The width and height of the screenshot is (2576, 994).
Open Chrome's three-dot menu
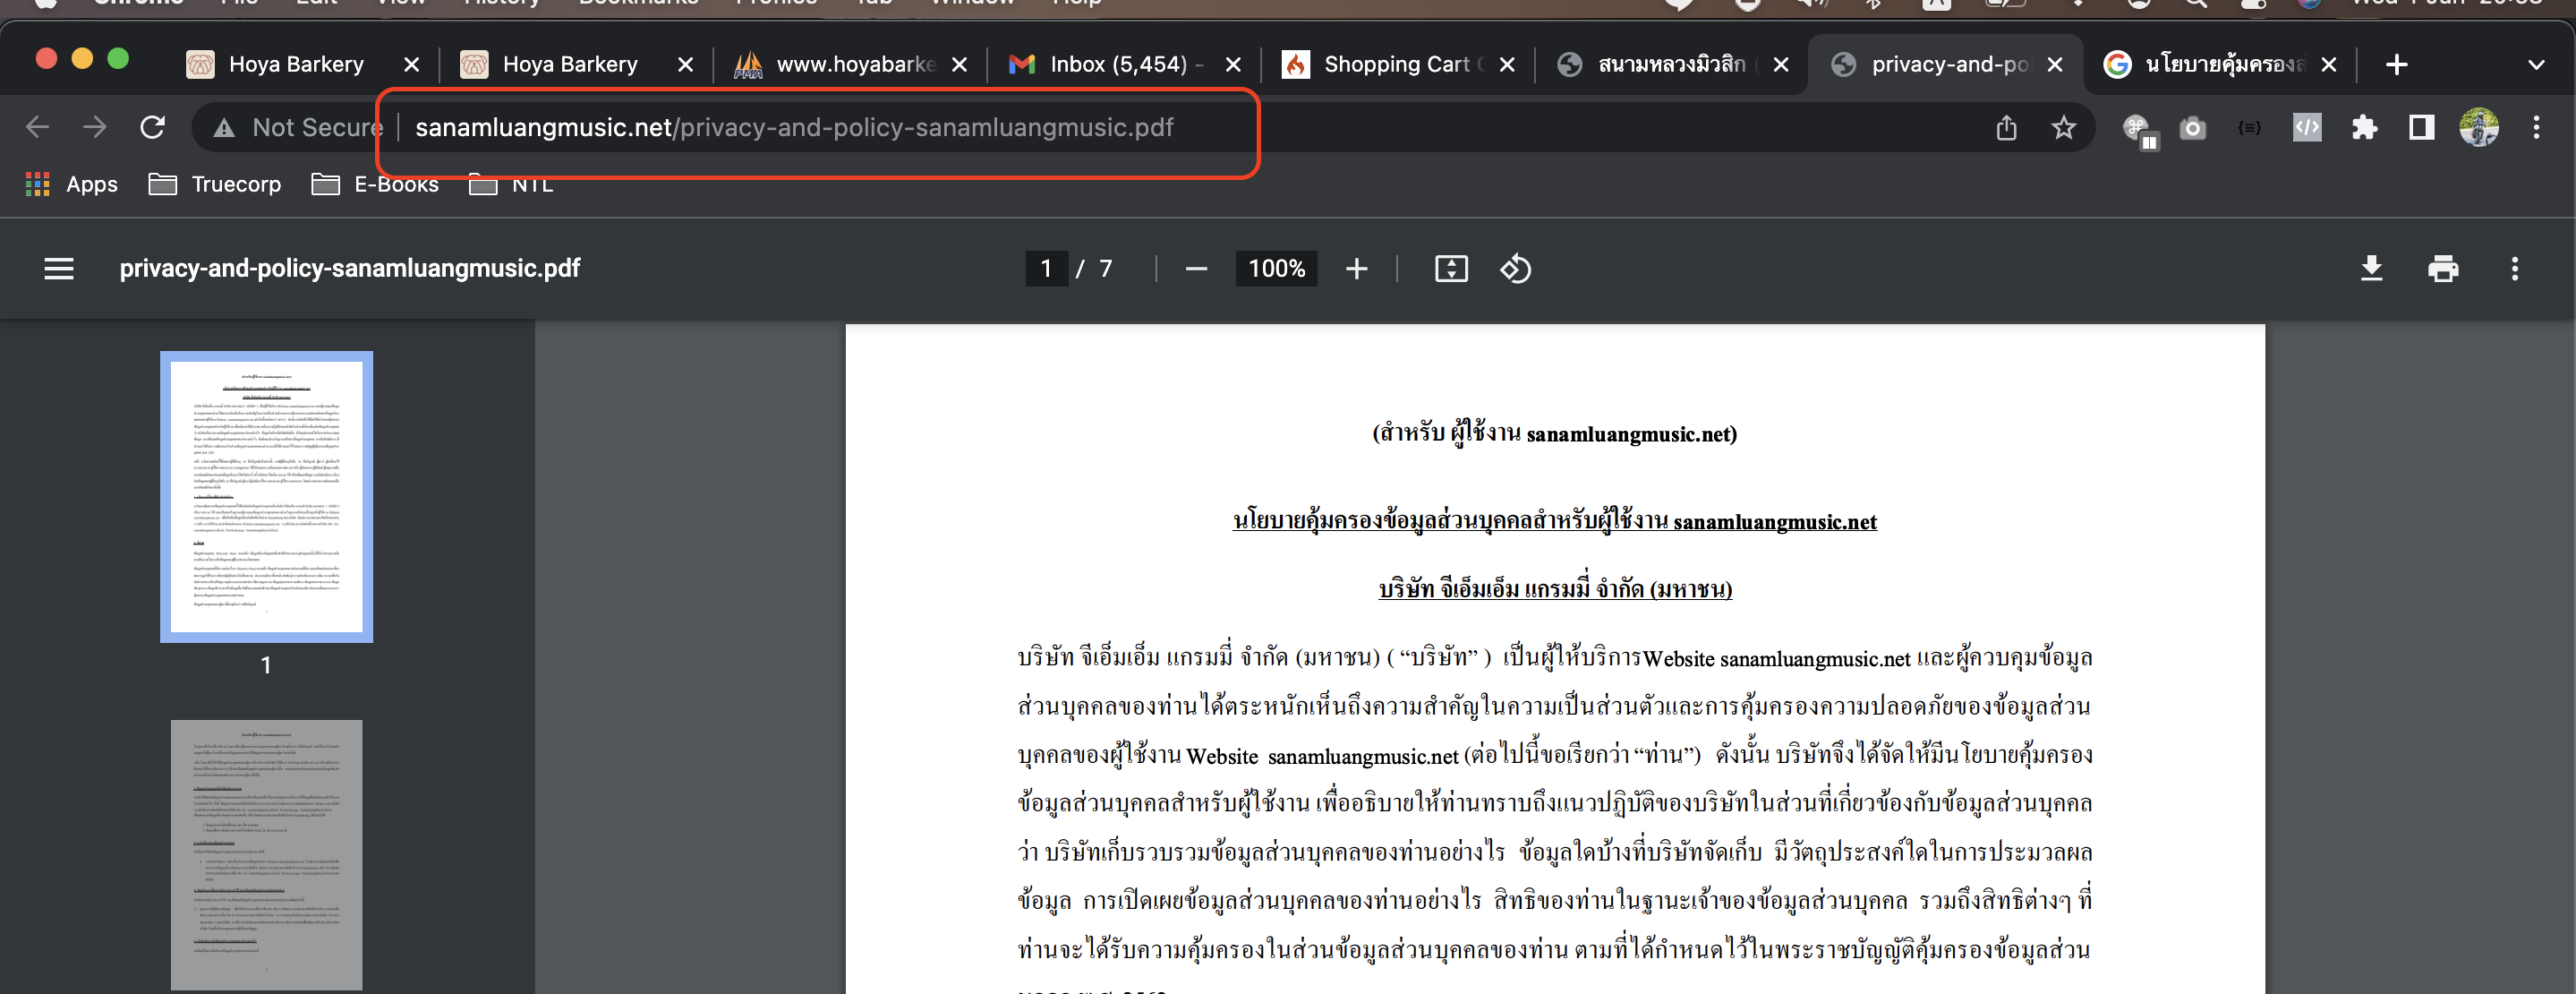coord(2536,127)
